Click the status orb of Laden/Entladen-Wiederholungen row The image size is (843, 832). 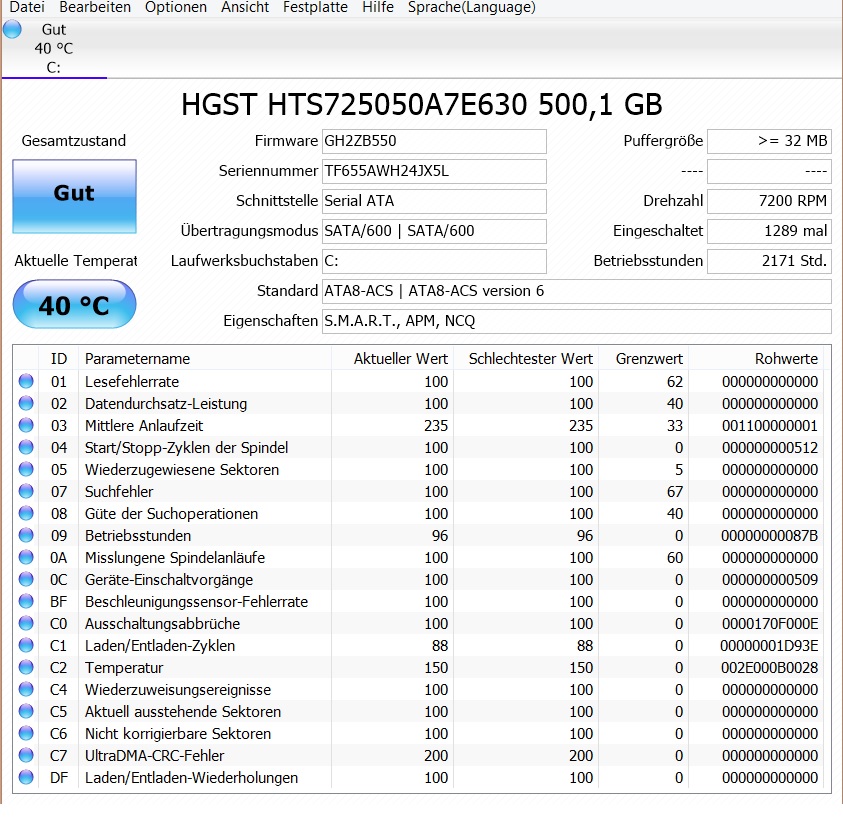26,778
